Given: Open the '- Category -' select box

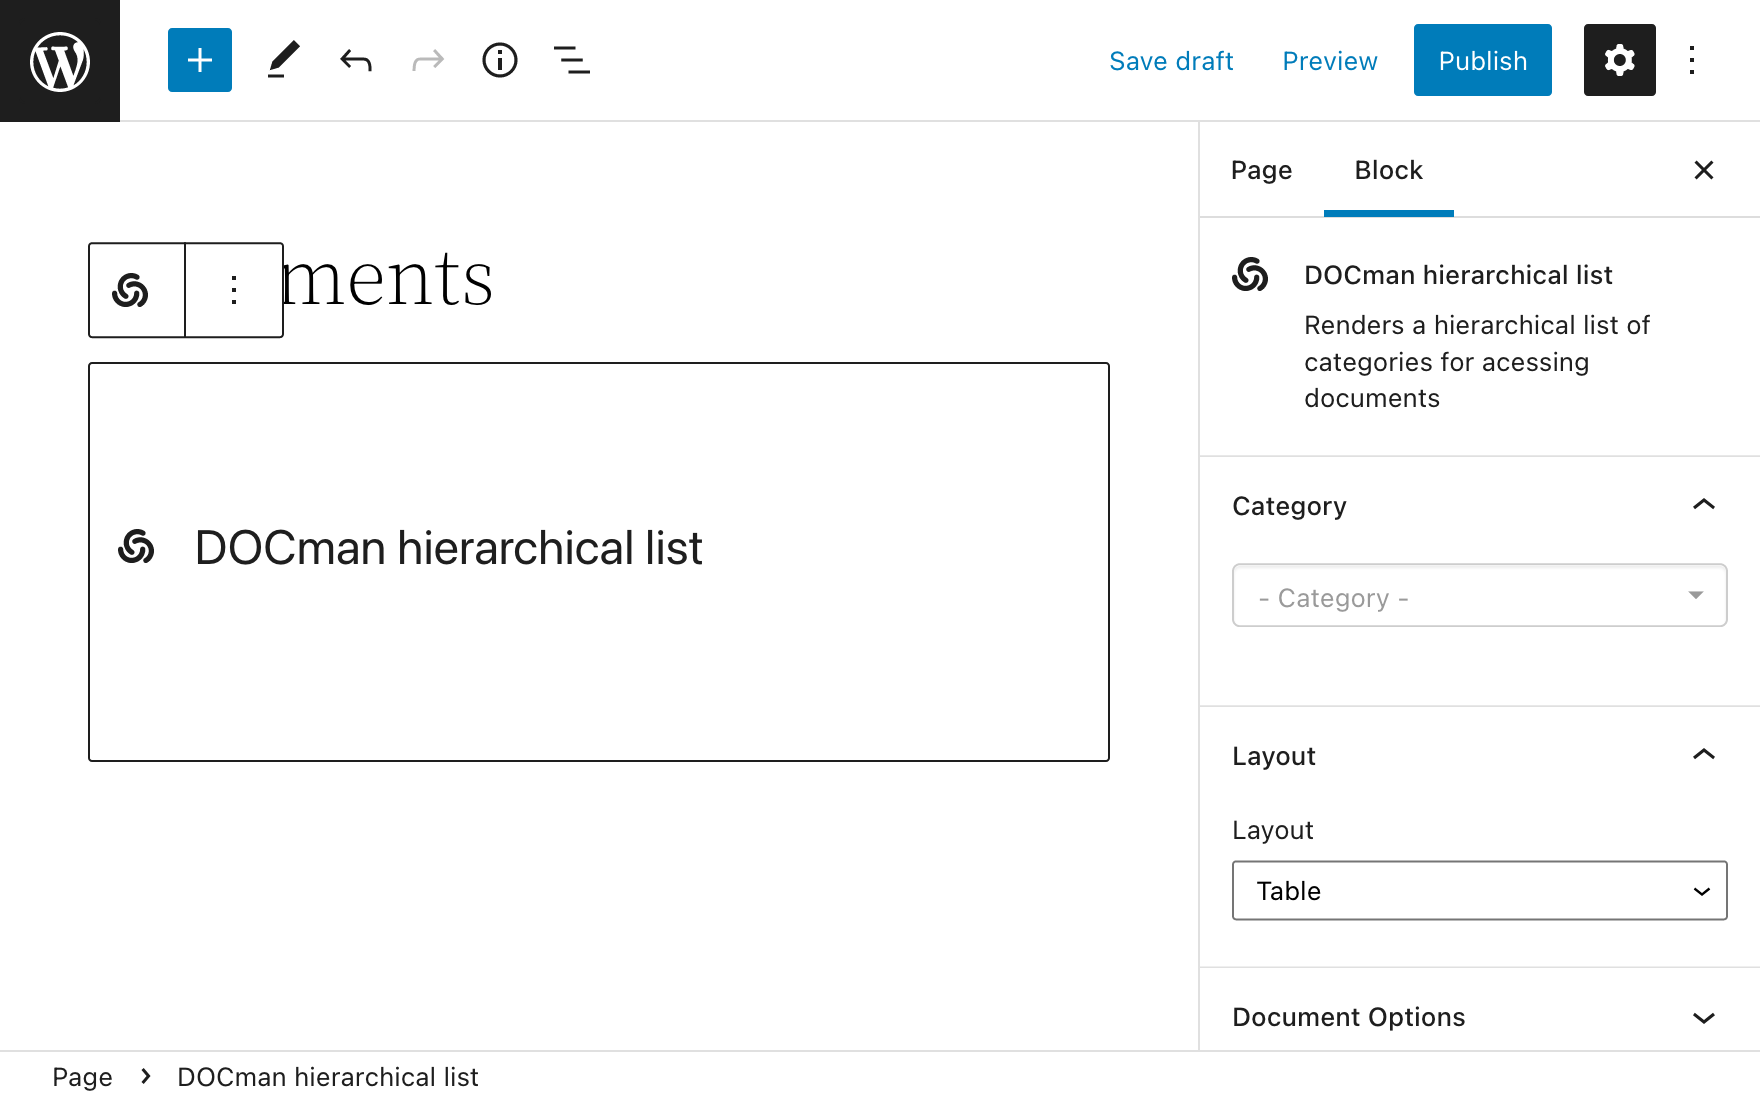Looking at the screenshot, I should [x=1480, y=596].
